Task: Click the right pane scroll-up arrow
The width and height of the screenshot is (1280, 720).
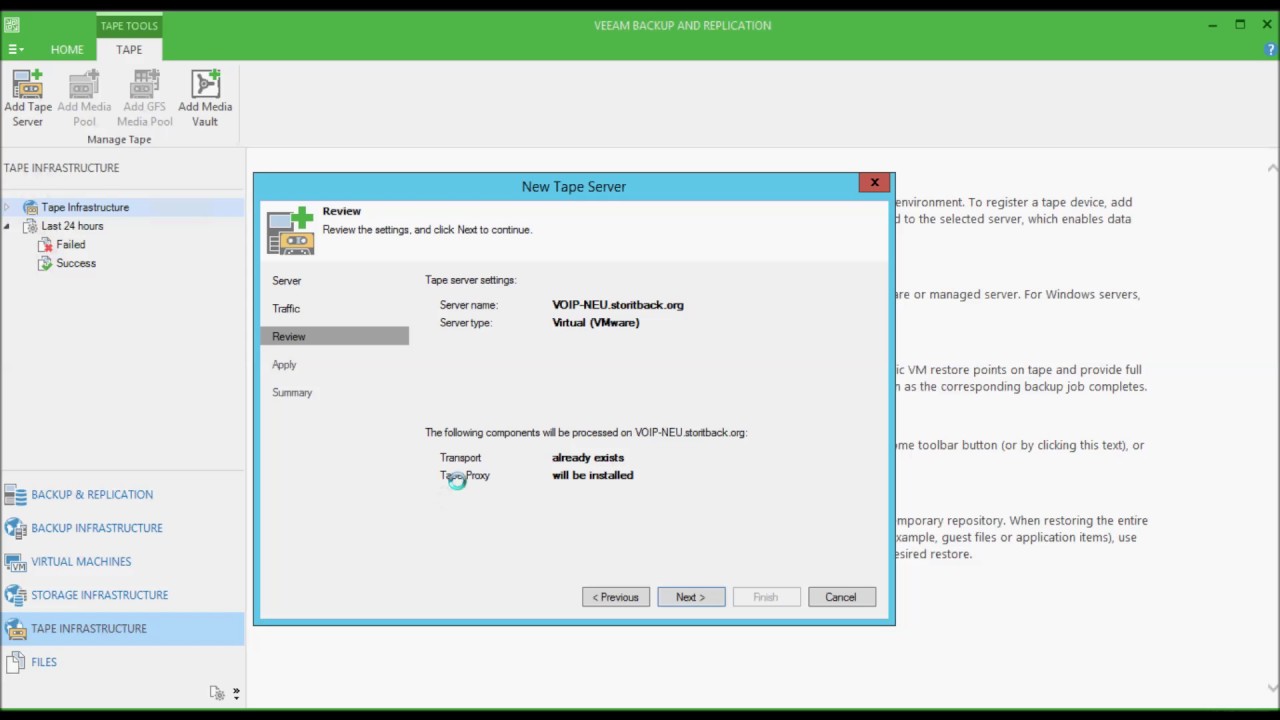Action: coord(1272,169)
